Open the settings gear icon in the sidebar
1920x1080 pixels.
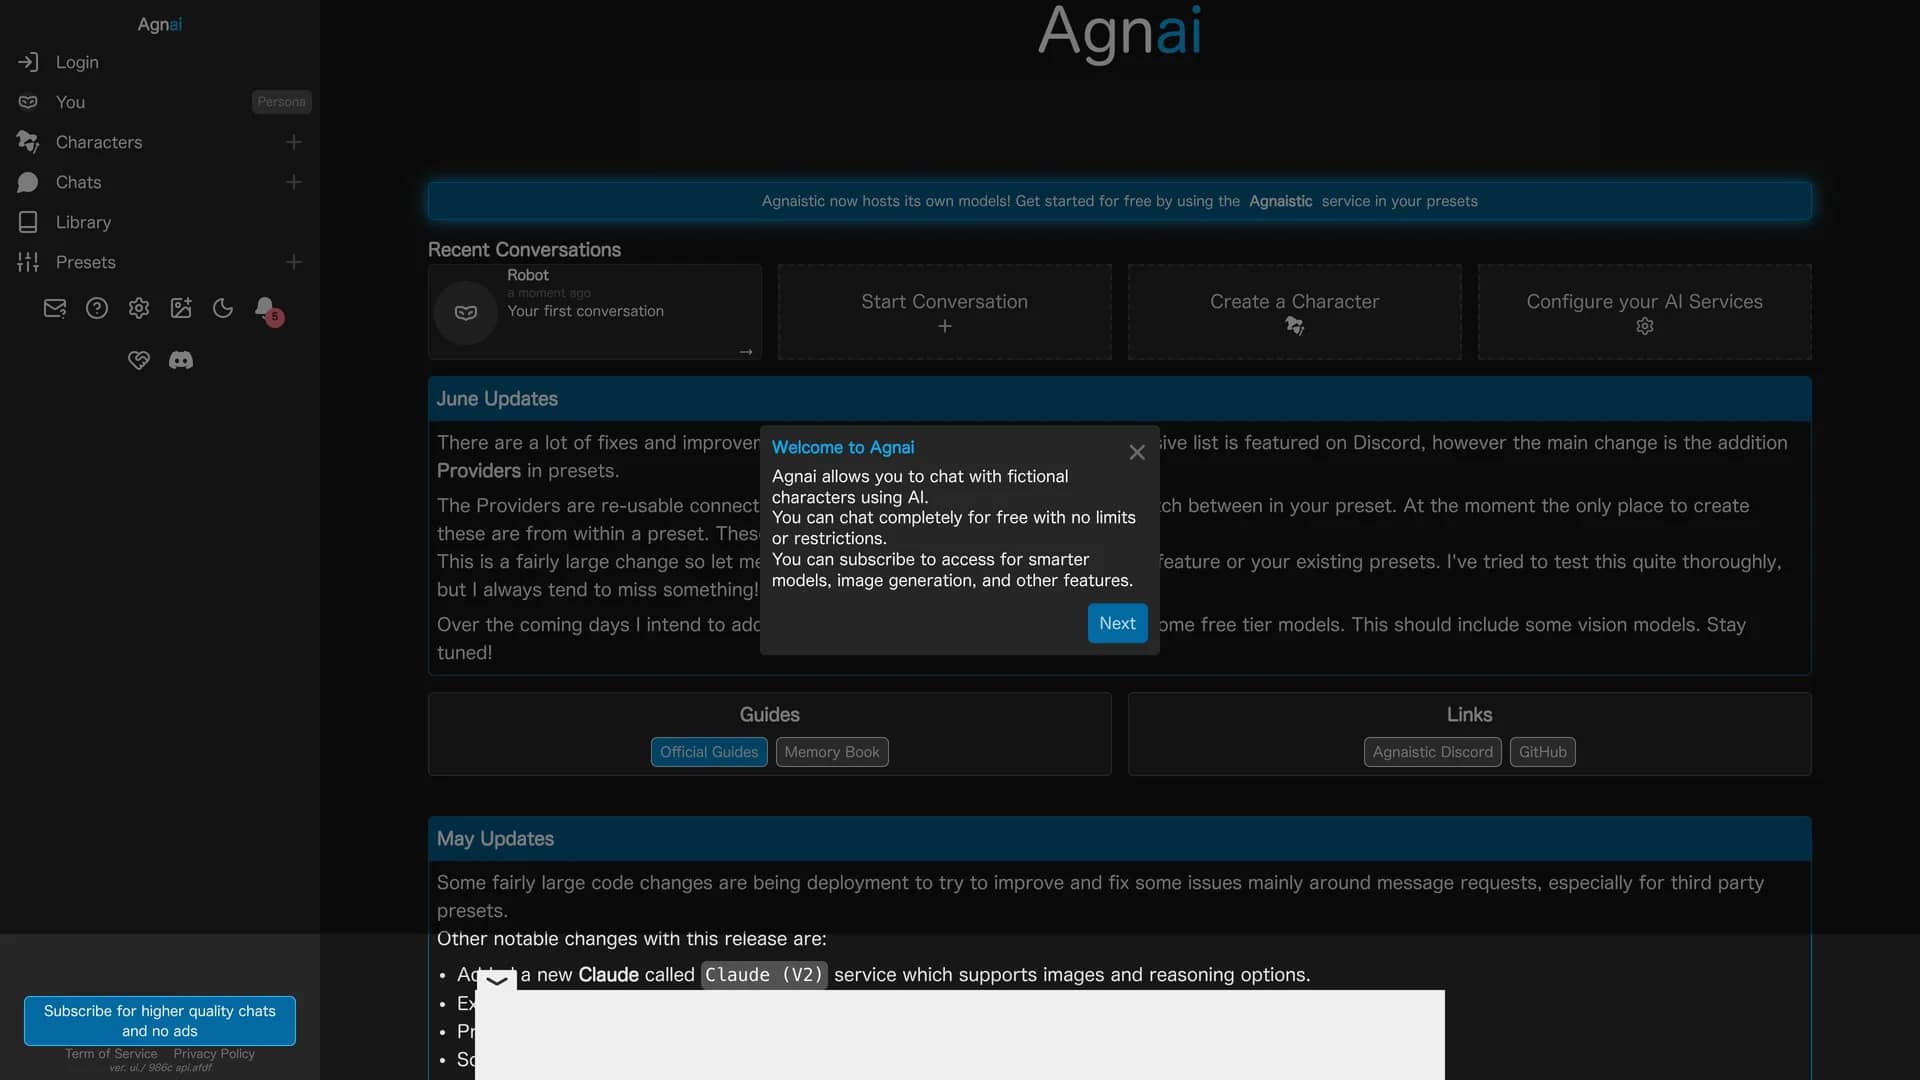pyautogui.click(x=139, y=308)
